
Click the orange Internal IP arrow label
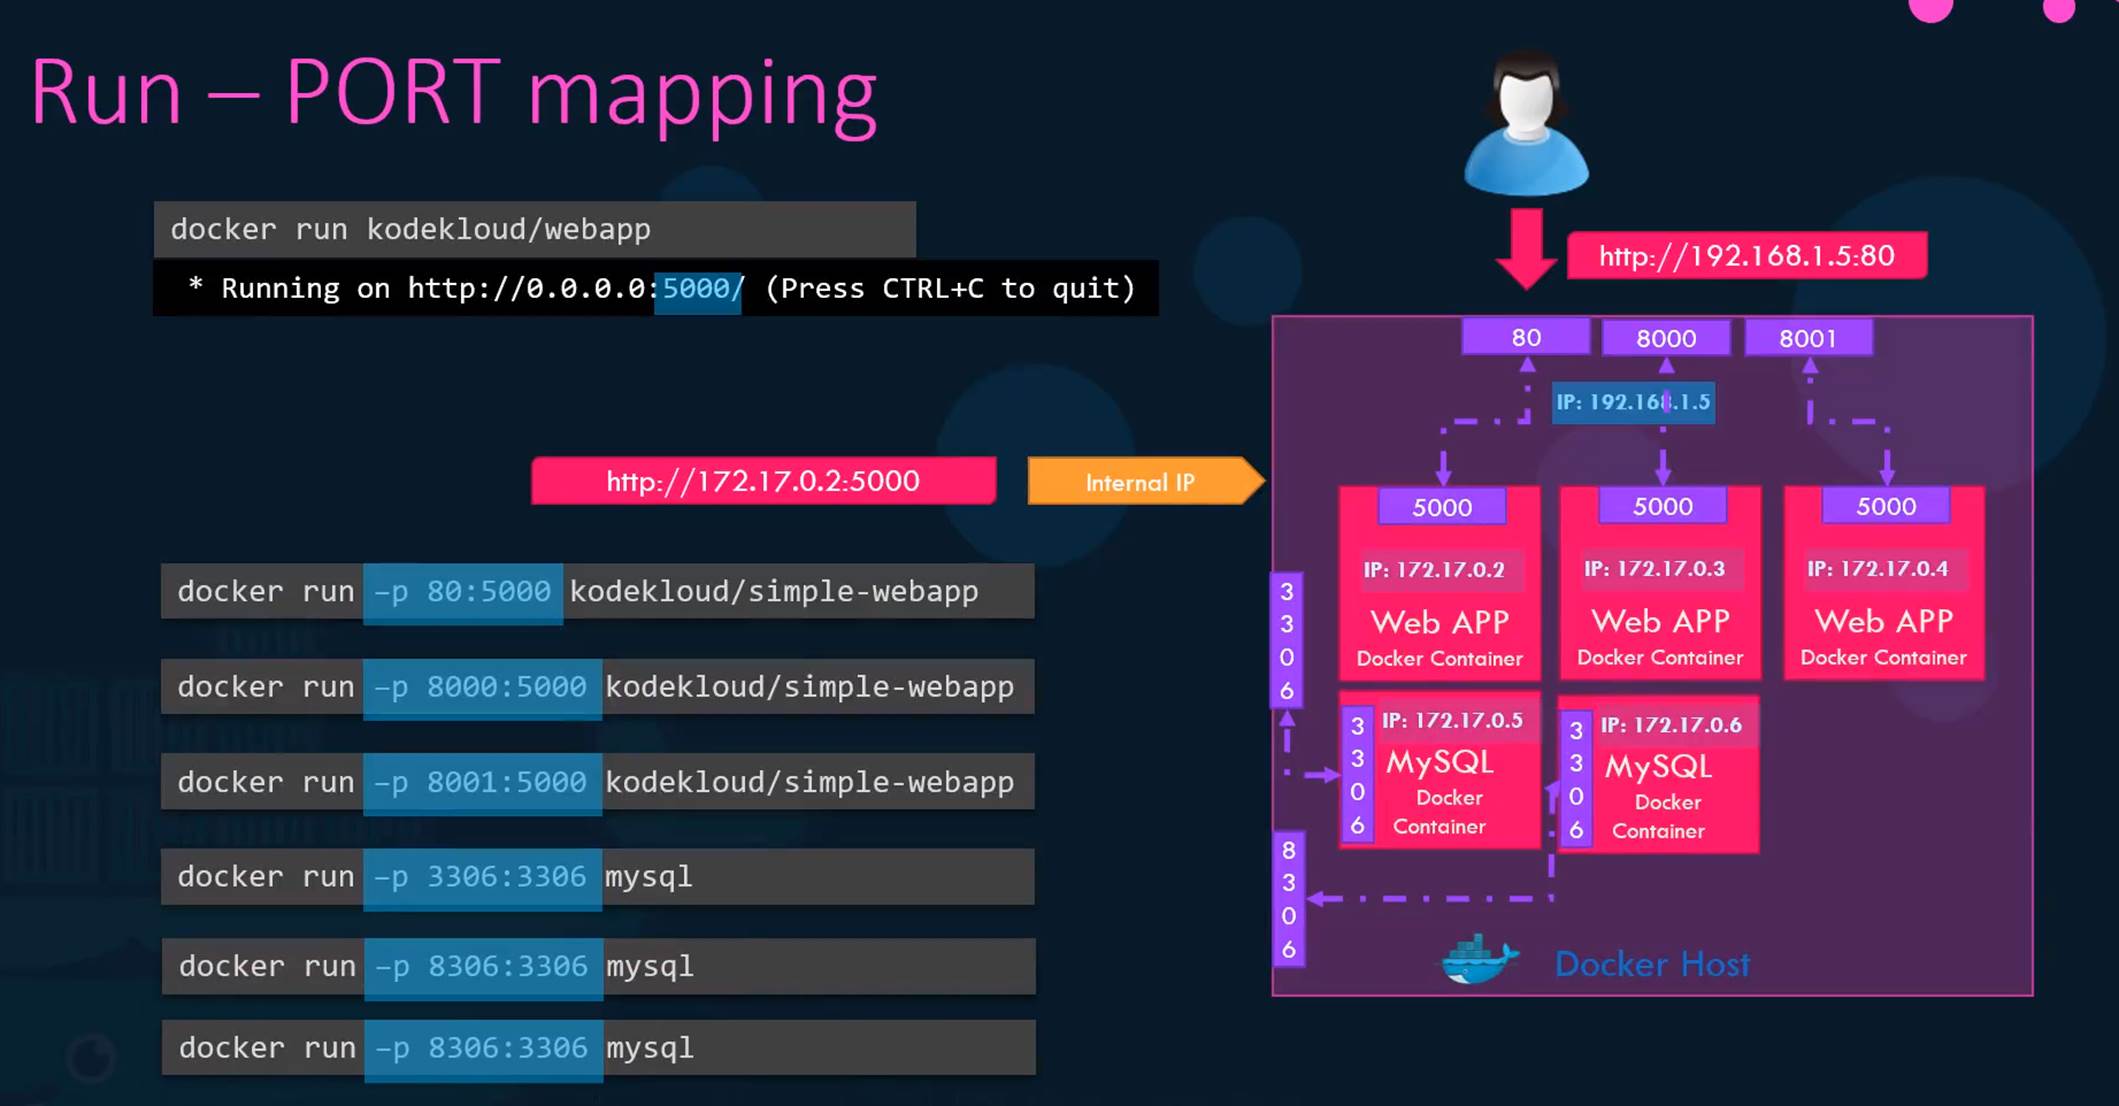[x=1146, y=482]
